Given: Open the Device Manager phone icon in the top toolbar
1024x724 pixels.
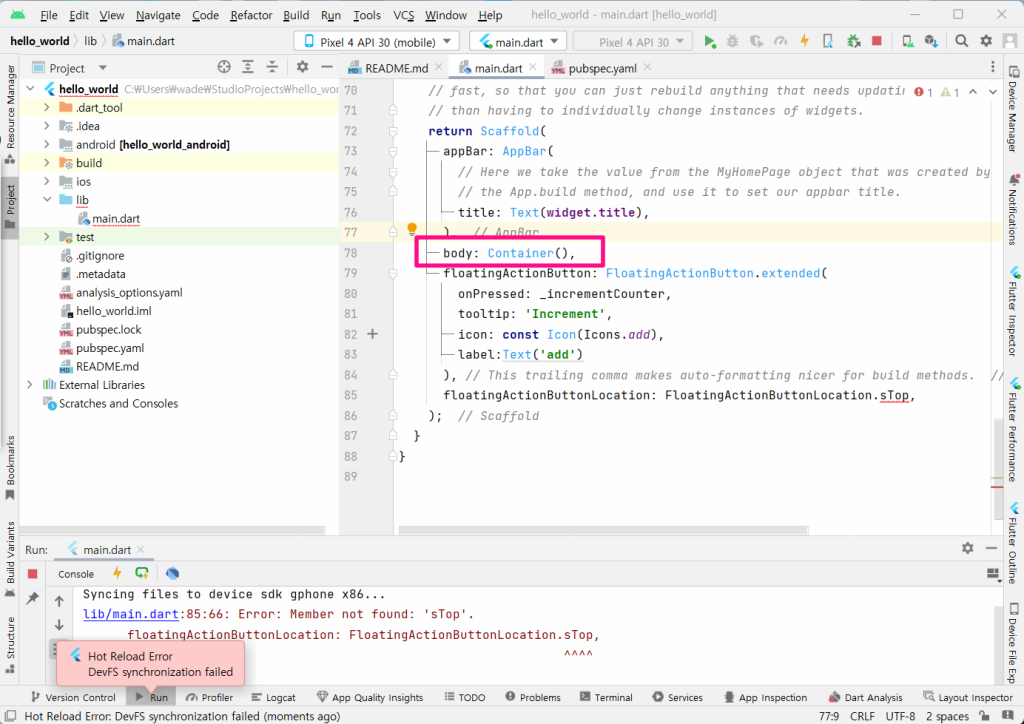Looking at the screenshot, I should 906,41.
